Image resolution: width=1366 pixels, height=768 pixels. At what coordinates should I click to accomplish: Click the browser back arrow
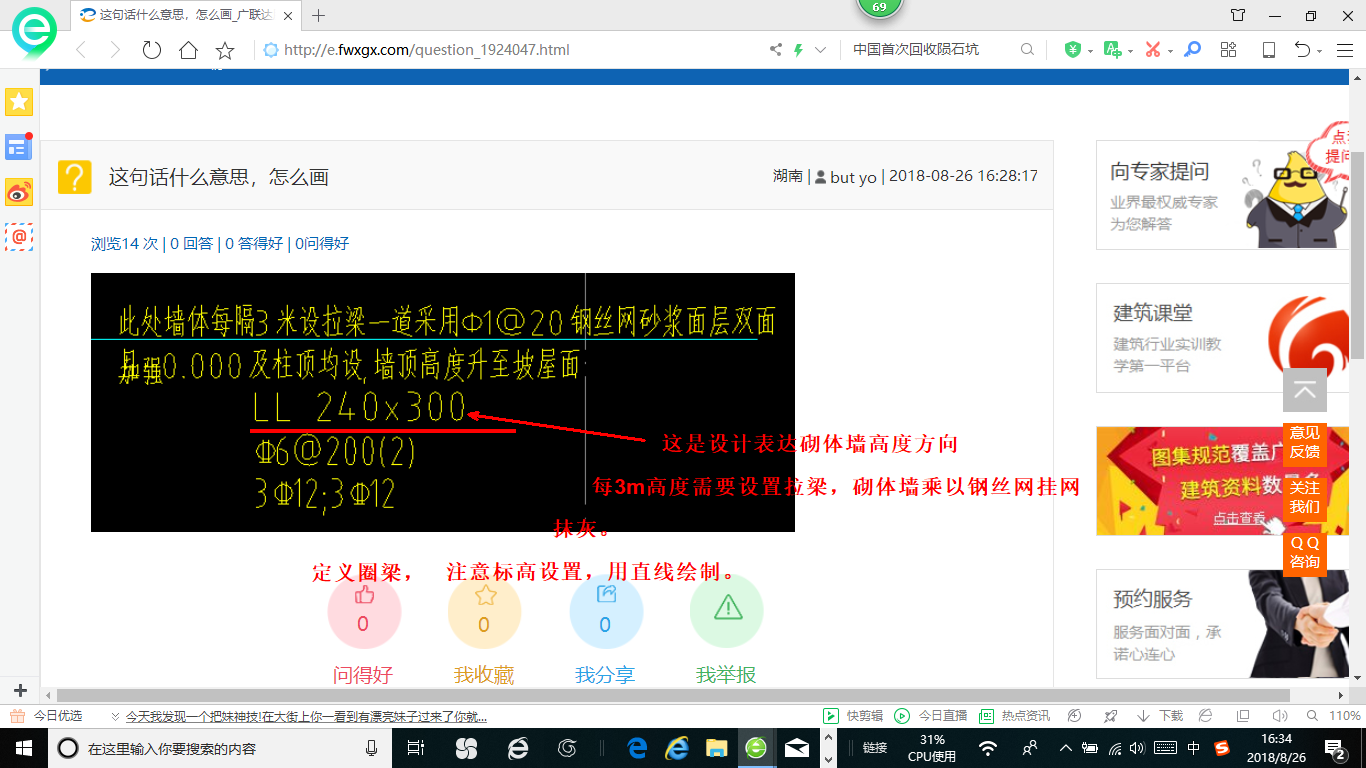coord(81,49)
